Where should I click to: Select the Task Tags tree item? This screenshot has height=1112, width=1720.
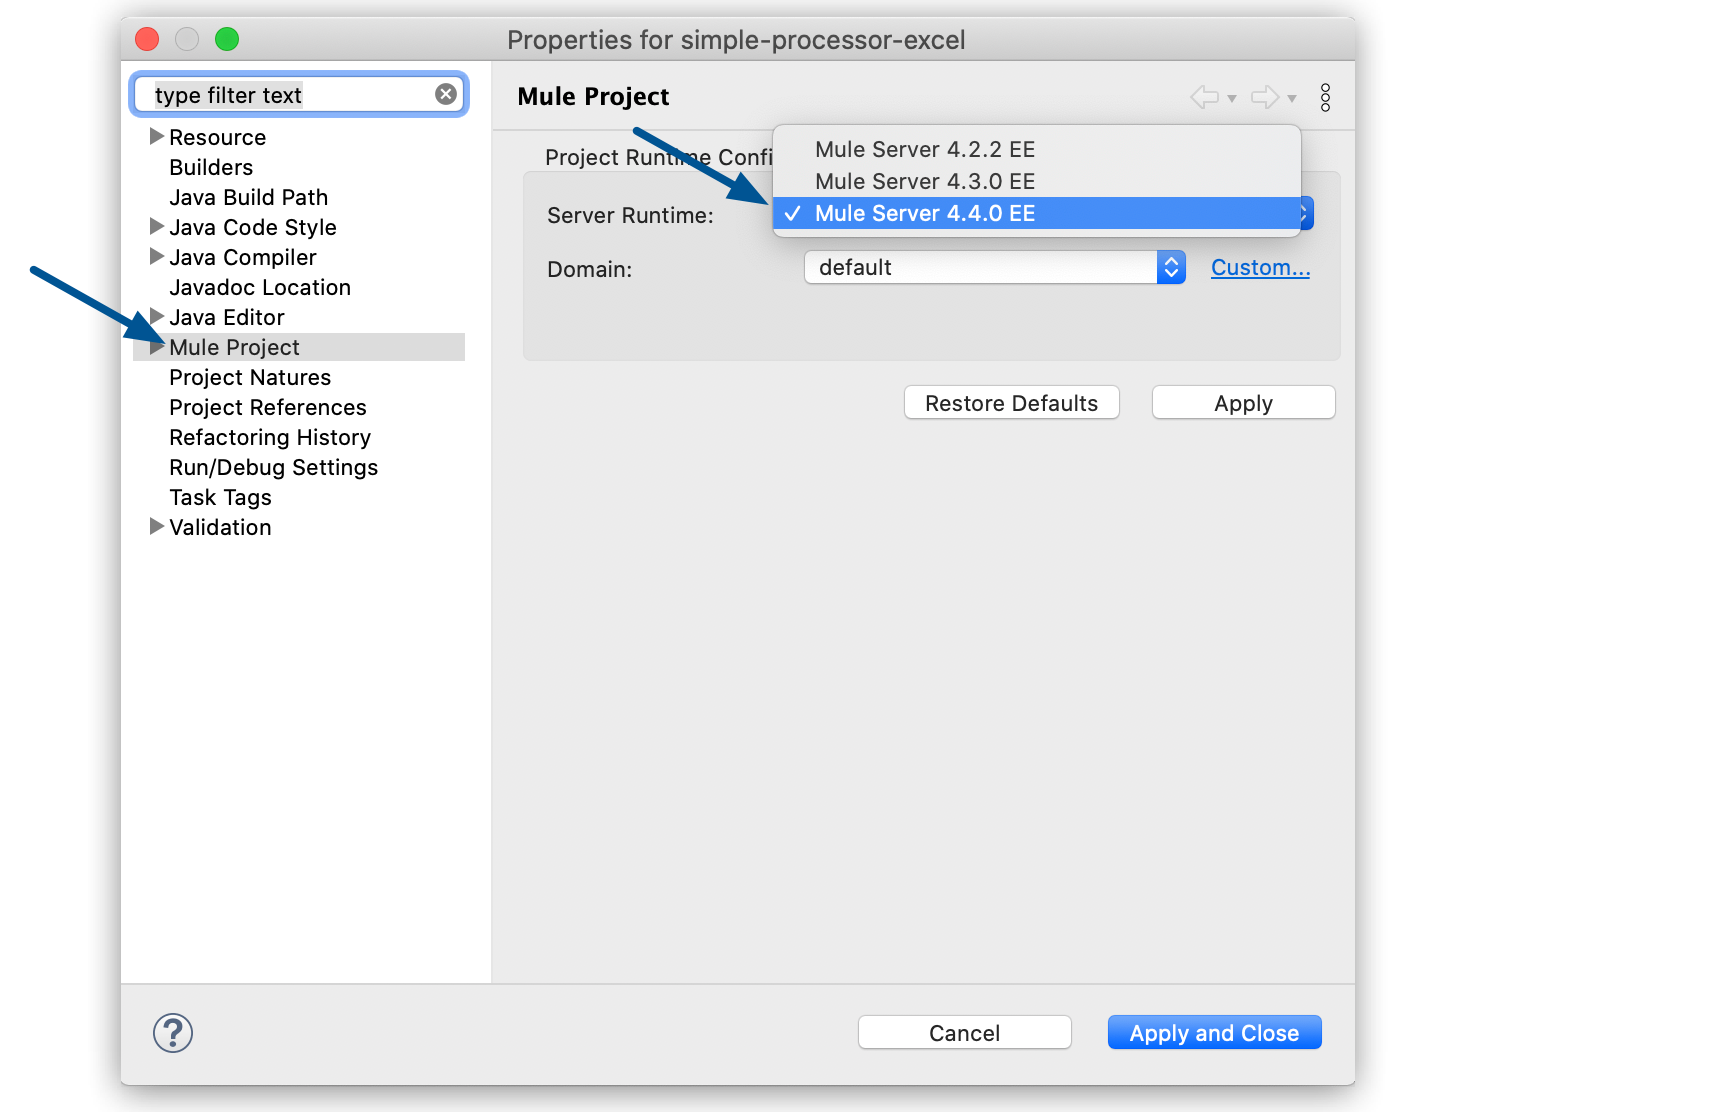point(220,497)
